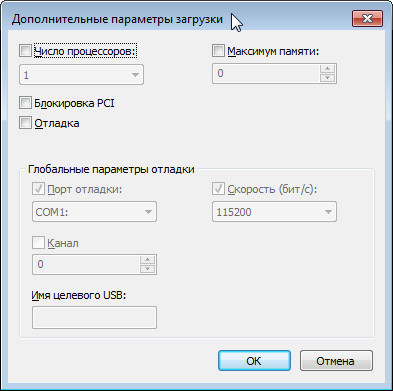
Task: Enable the Число процессоров checkbox
Action: pos(25,51)
